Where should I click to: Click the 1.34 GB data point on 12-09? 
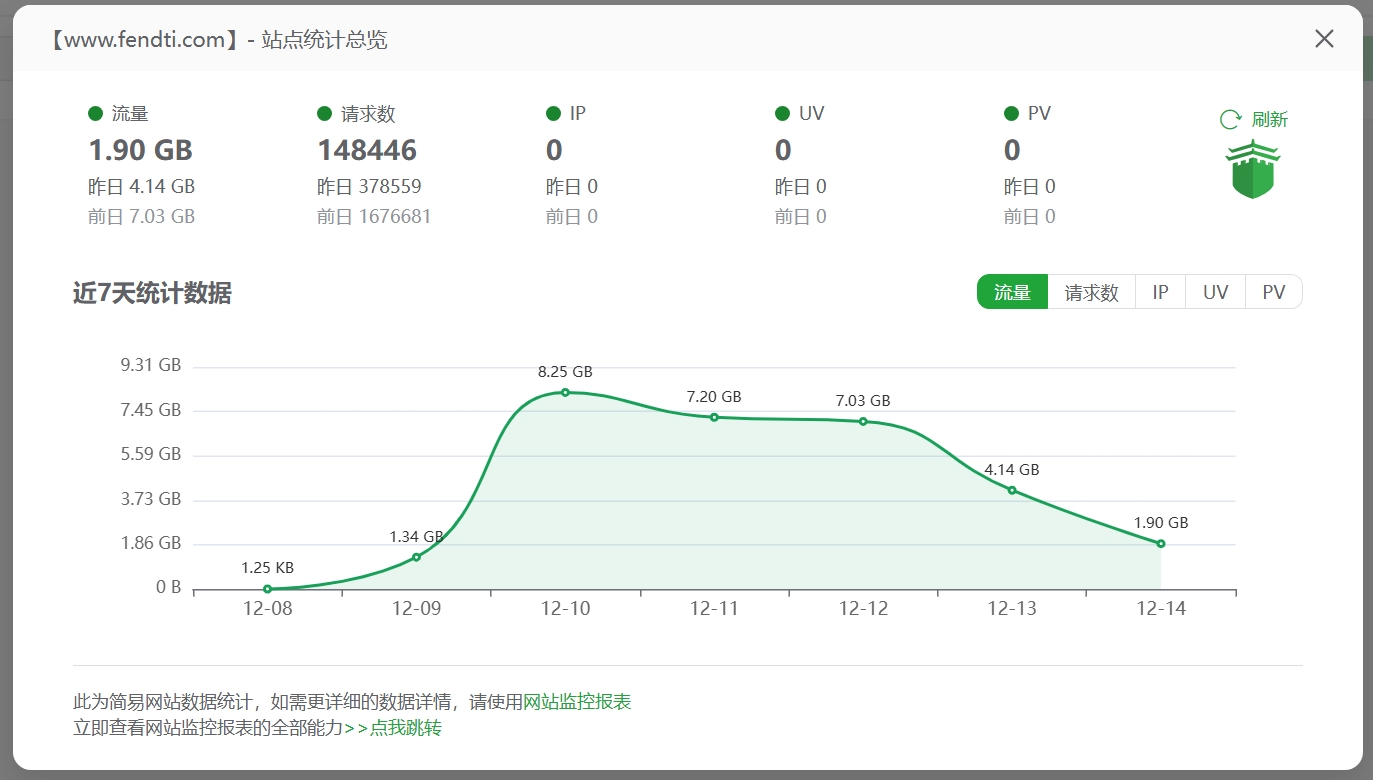(x=416, y=557)
